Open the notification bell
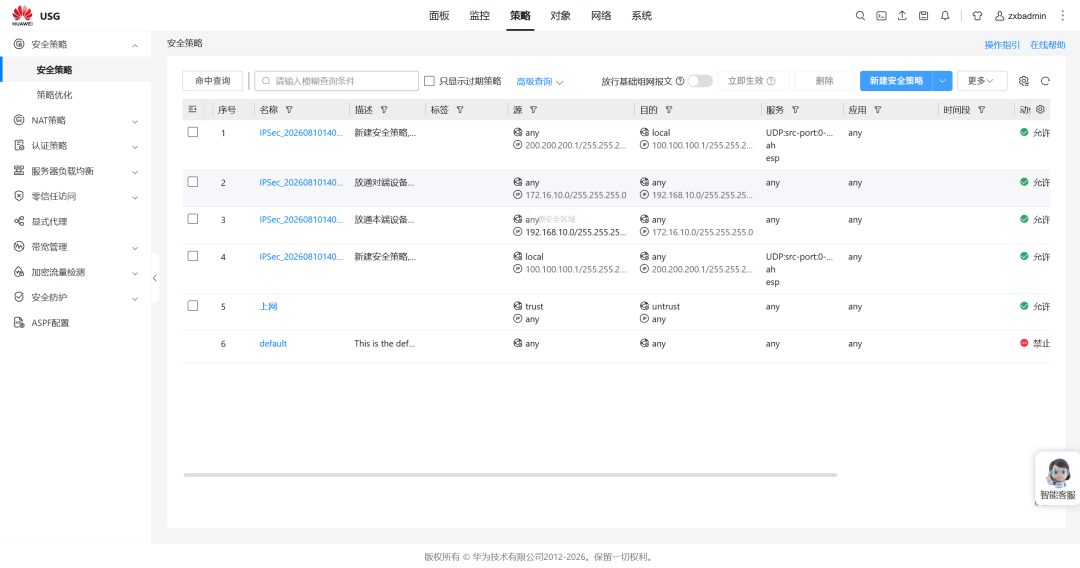Screen dimensions: 1080x568 (x=945, y=15)
